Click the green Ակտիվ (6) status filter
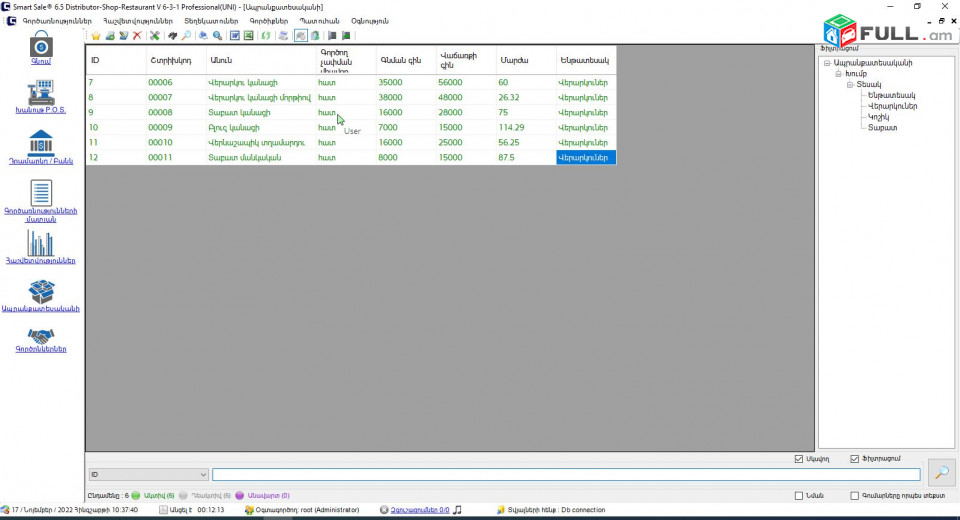This screenshot has height=520, width=960. [153, 496]
